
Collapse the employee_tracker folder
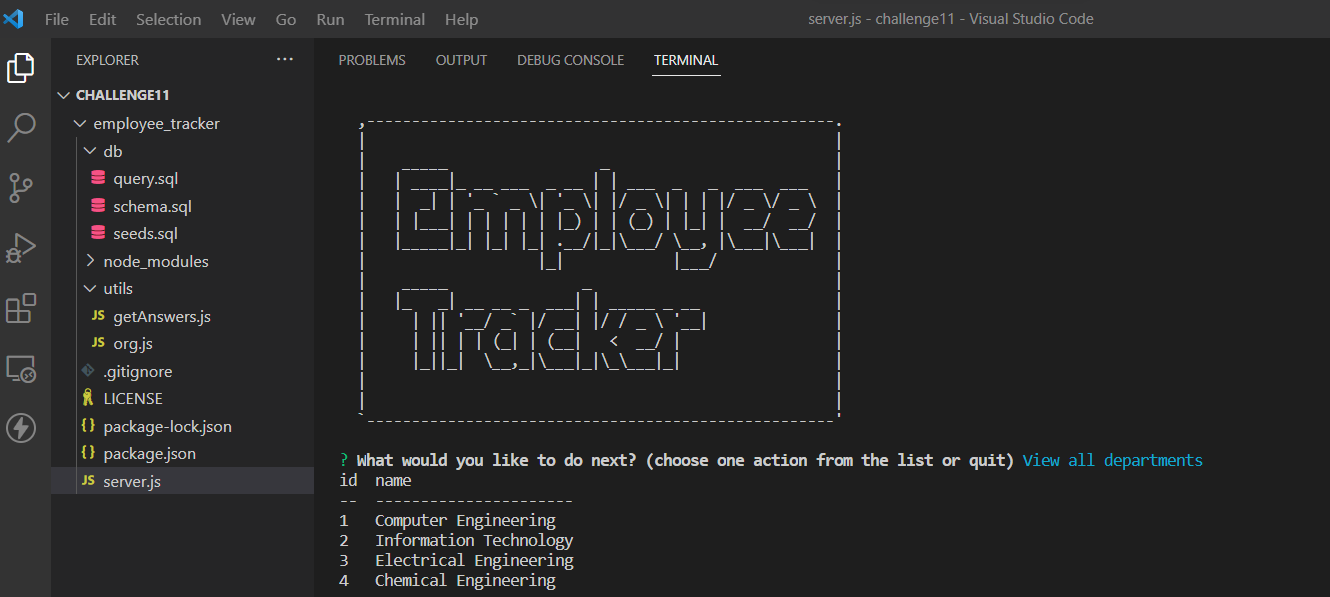click(x=80, y=123)
